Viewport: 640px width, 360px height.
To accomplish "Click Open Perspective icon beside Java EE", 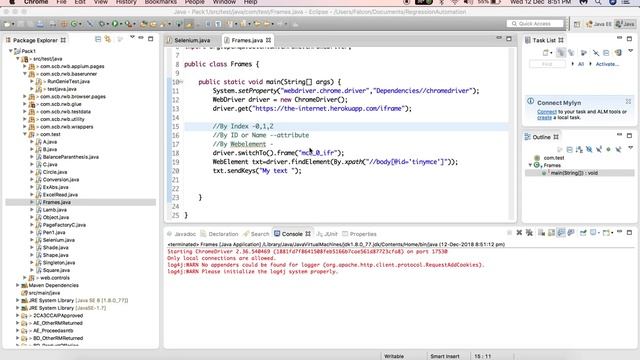I will click(577, 24).
